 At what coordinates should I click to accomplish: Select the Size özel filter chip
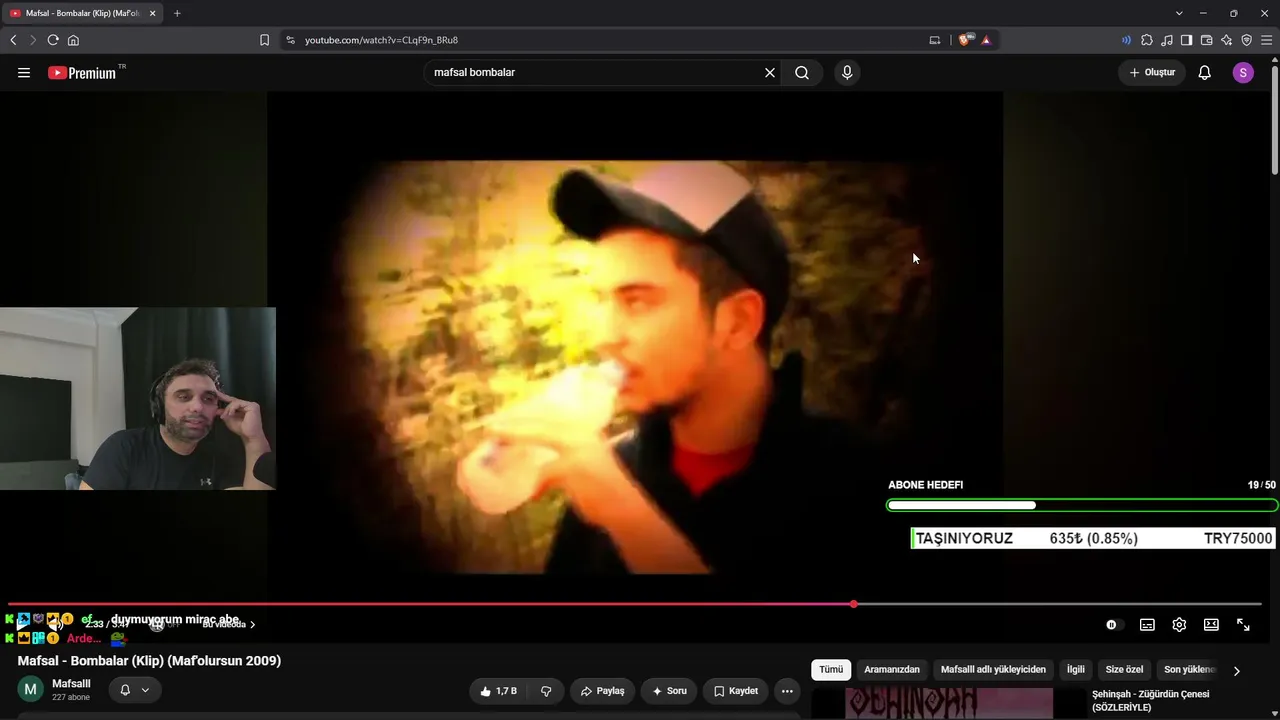coord(1124,670)
